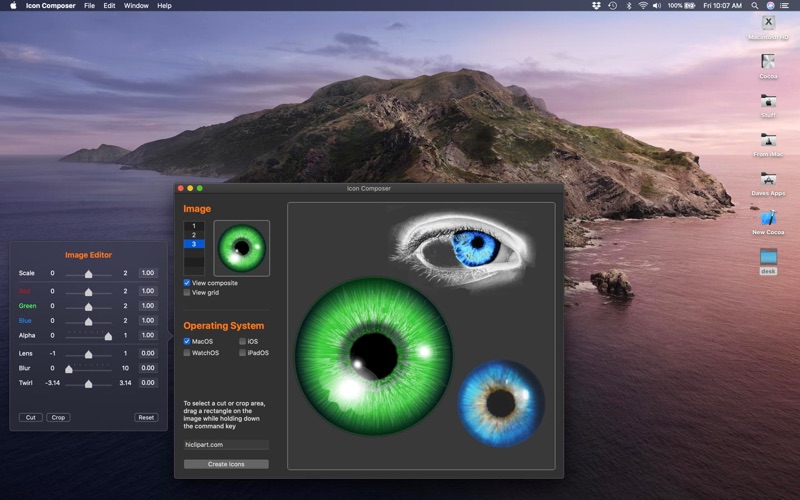Click the Alpha slider thumb
Screen dimensions: 800x500
pyautogui.click(x=108, y=336)
